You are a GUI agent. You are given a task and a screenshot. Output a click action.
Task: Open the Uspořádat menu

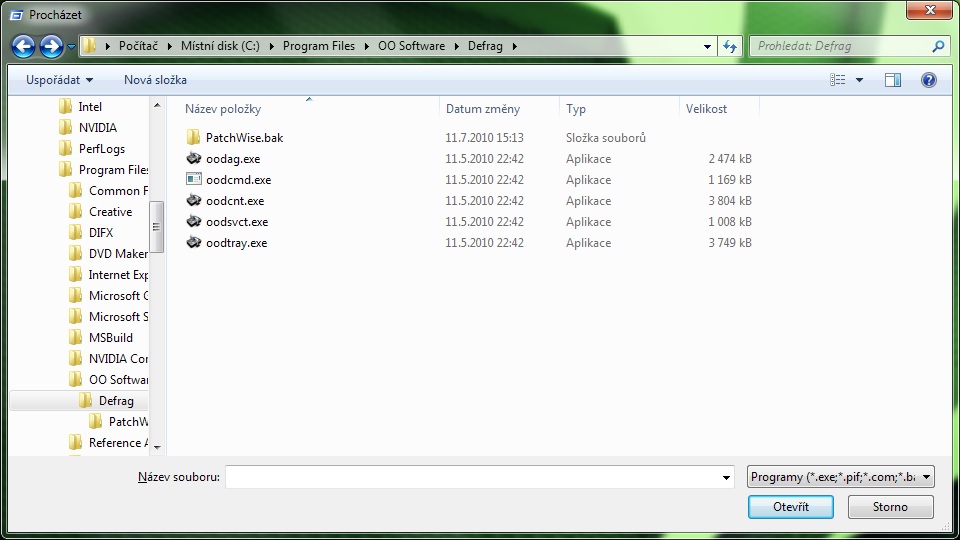(59, 80)
